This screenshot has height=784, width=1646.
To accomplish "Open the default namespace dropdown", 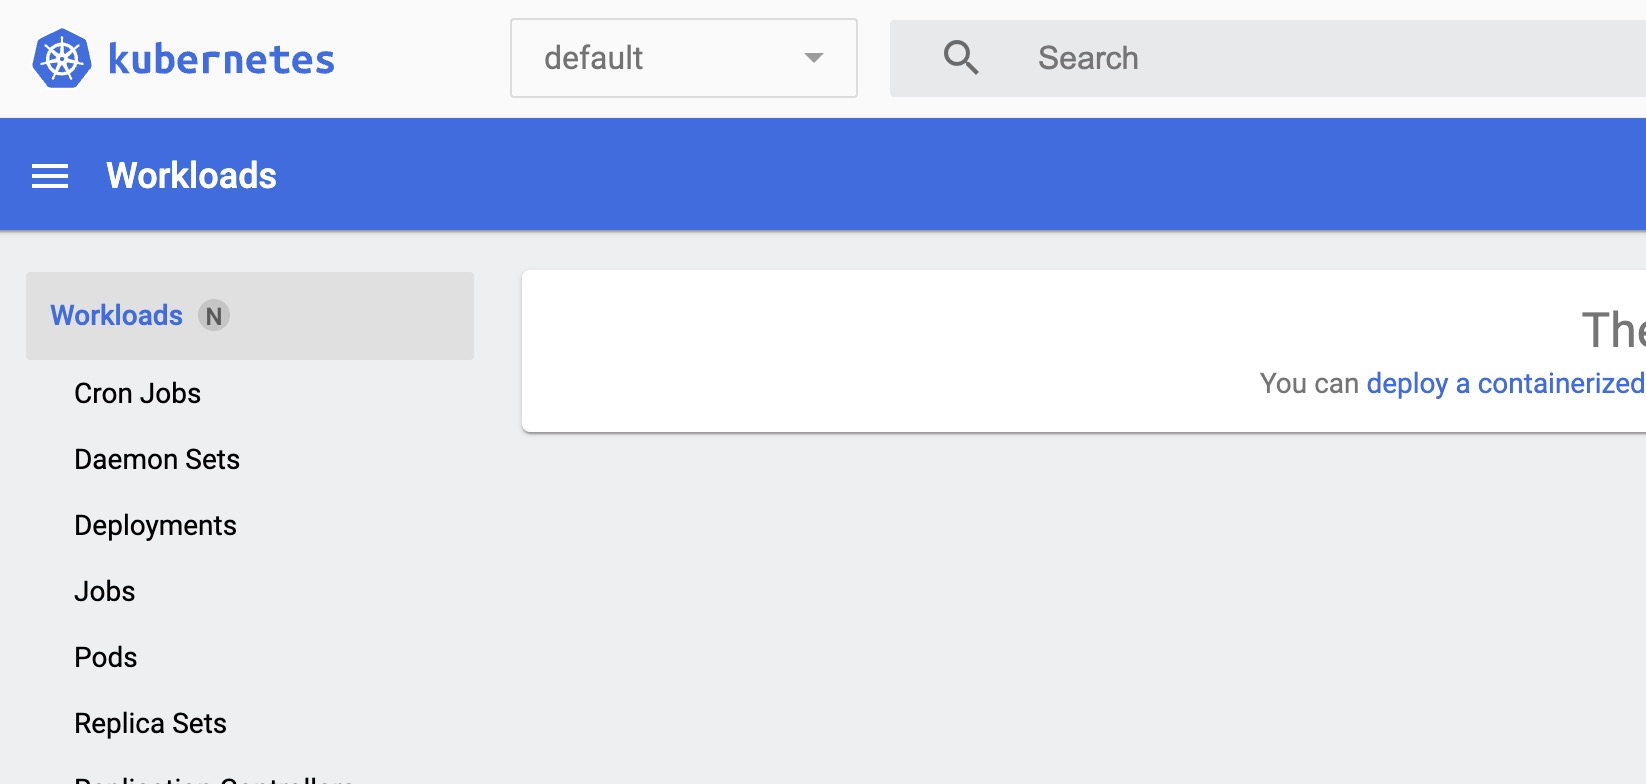I will [x=683, y=58].
